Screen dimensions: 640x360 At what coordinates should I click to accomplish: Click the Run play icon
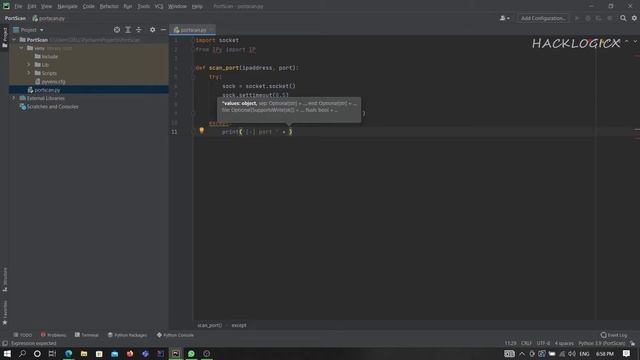pyautogui.click(x=577, y=18)
